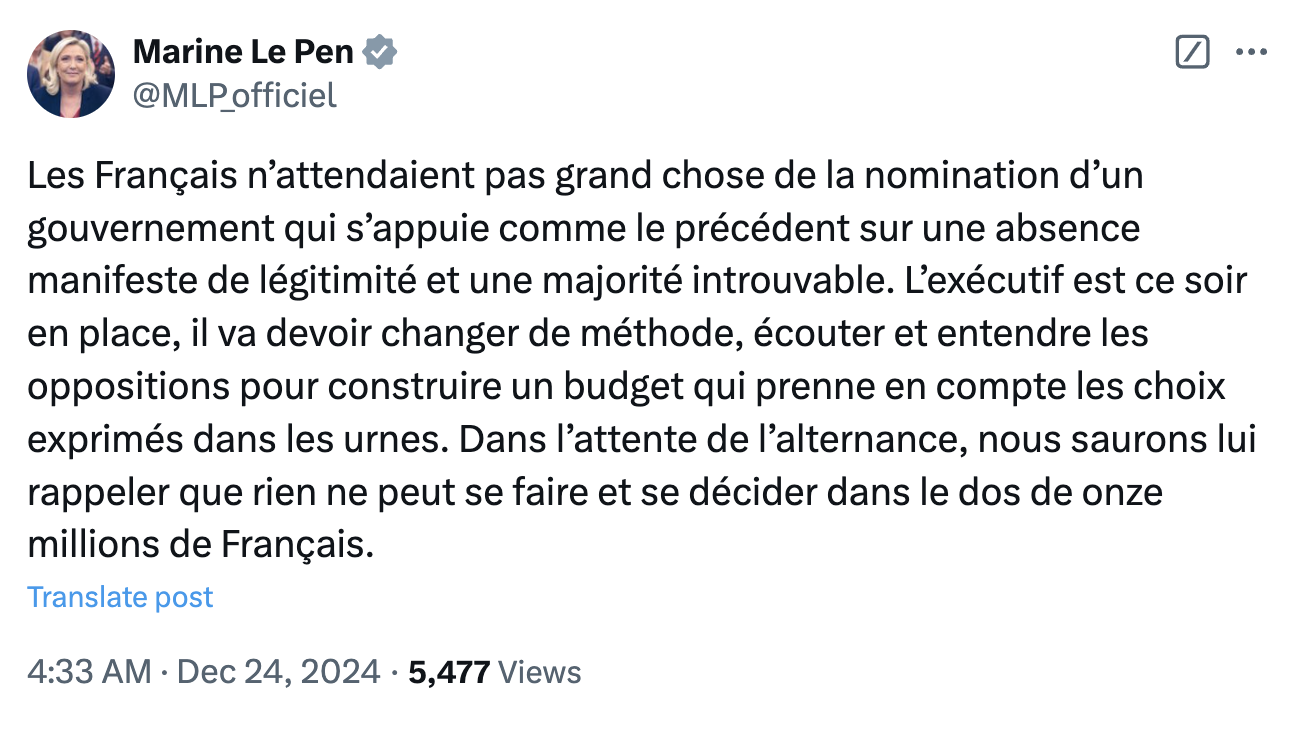
Task: Click the blue verified checkmark badge
Action: click(x=380, y=51)
